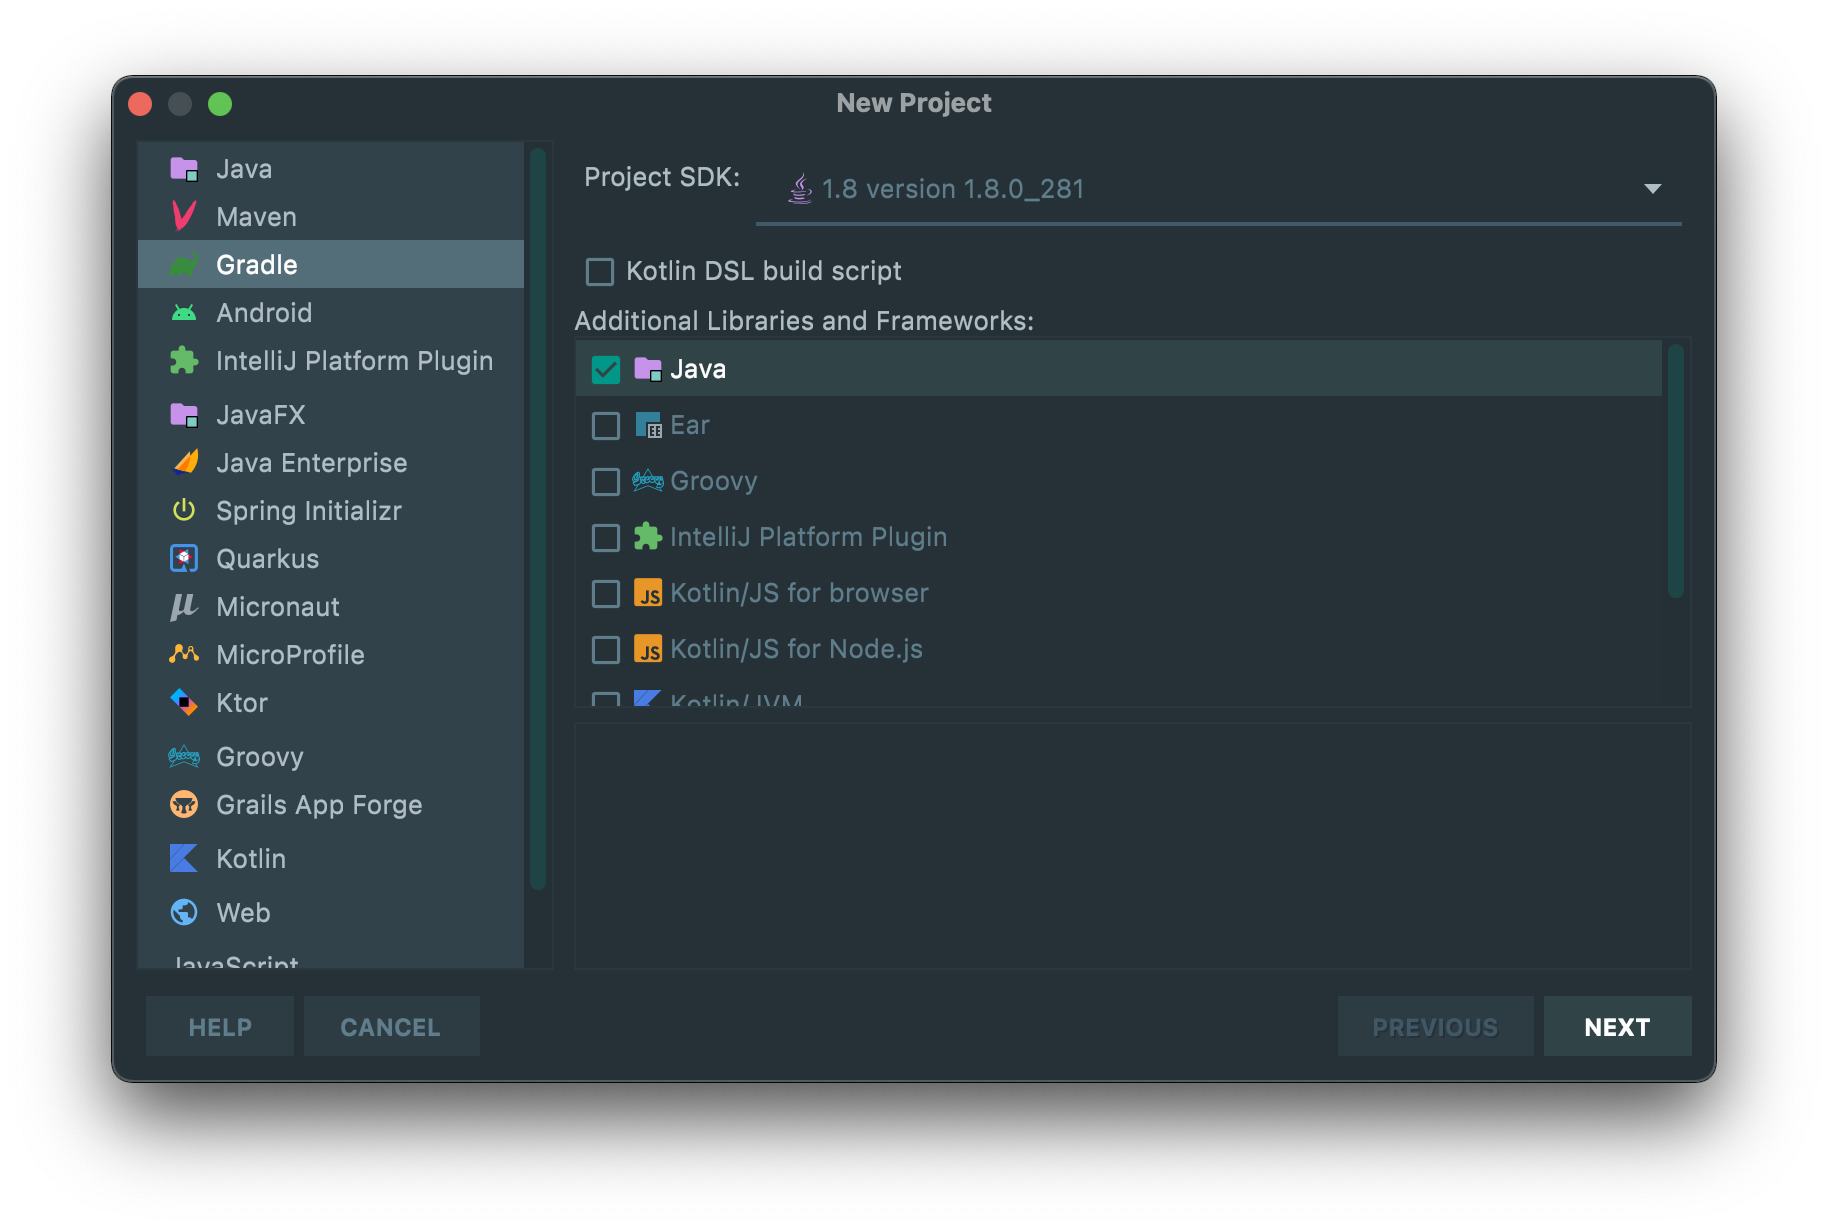Enable the Ear library checkbox
The width and height of the screenshot is (1828, 1230).
pyautogui.click(x=605, y=425)
